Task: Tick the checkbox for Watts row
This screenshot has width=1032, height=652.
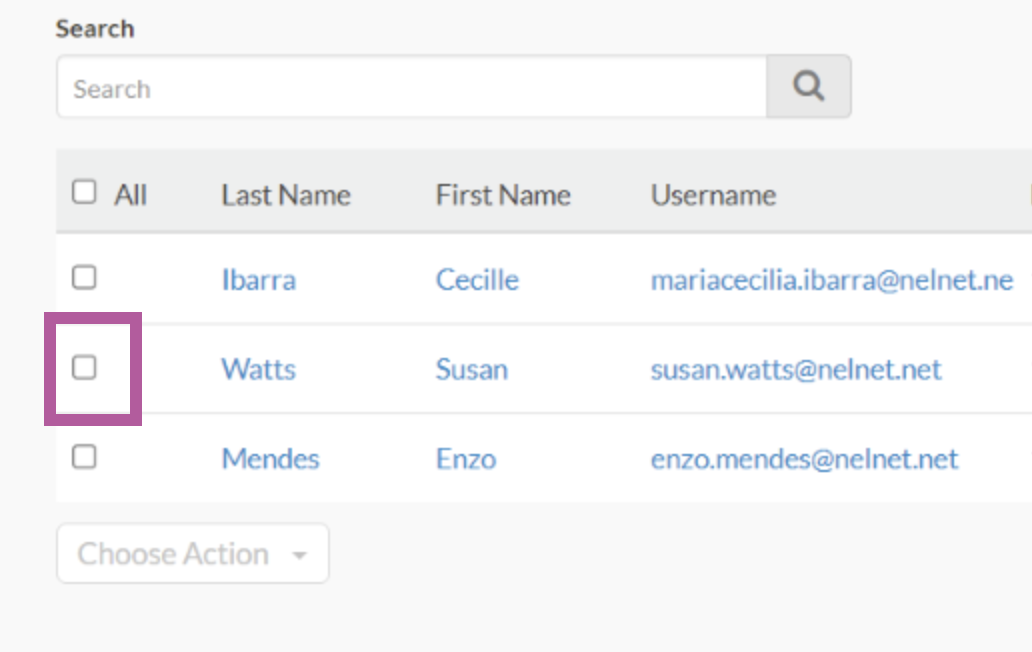Action: click(84, 368)
